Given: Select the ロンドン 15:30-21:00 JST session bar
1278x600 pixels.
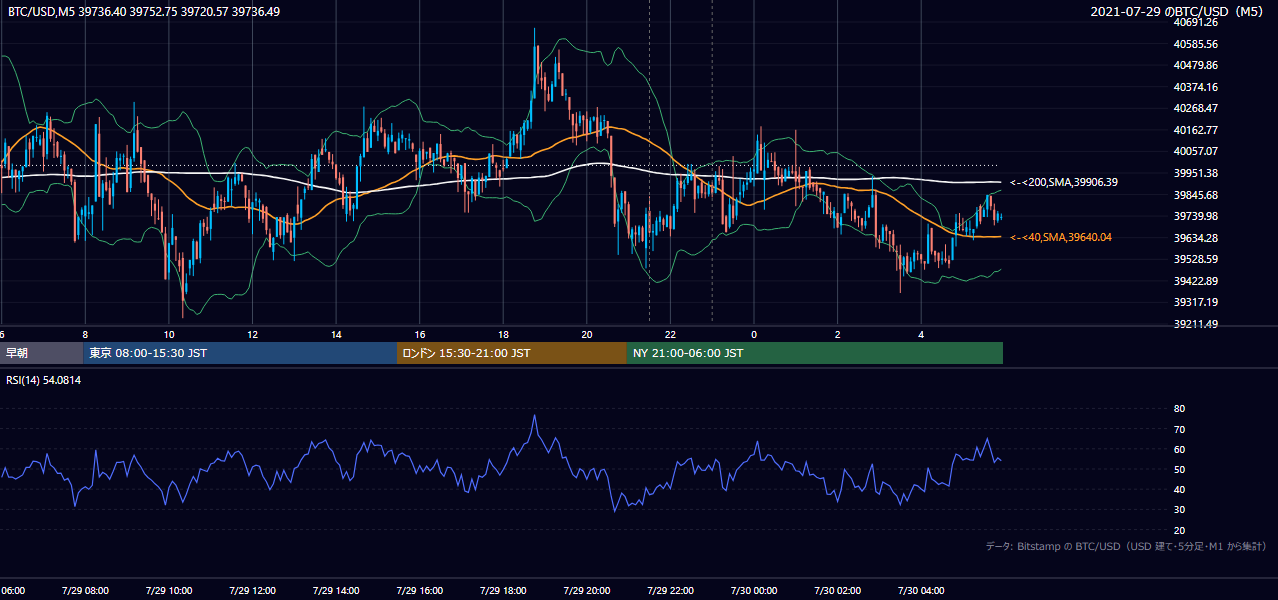Looking at the screenshot, I should pos(512,353).
